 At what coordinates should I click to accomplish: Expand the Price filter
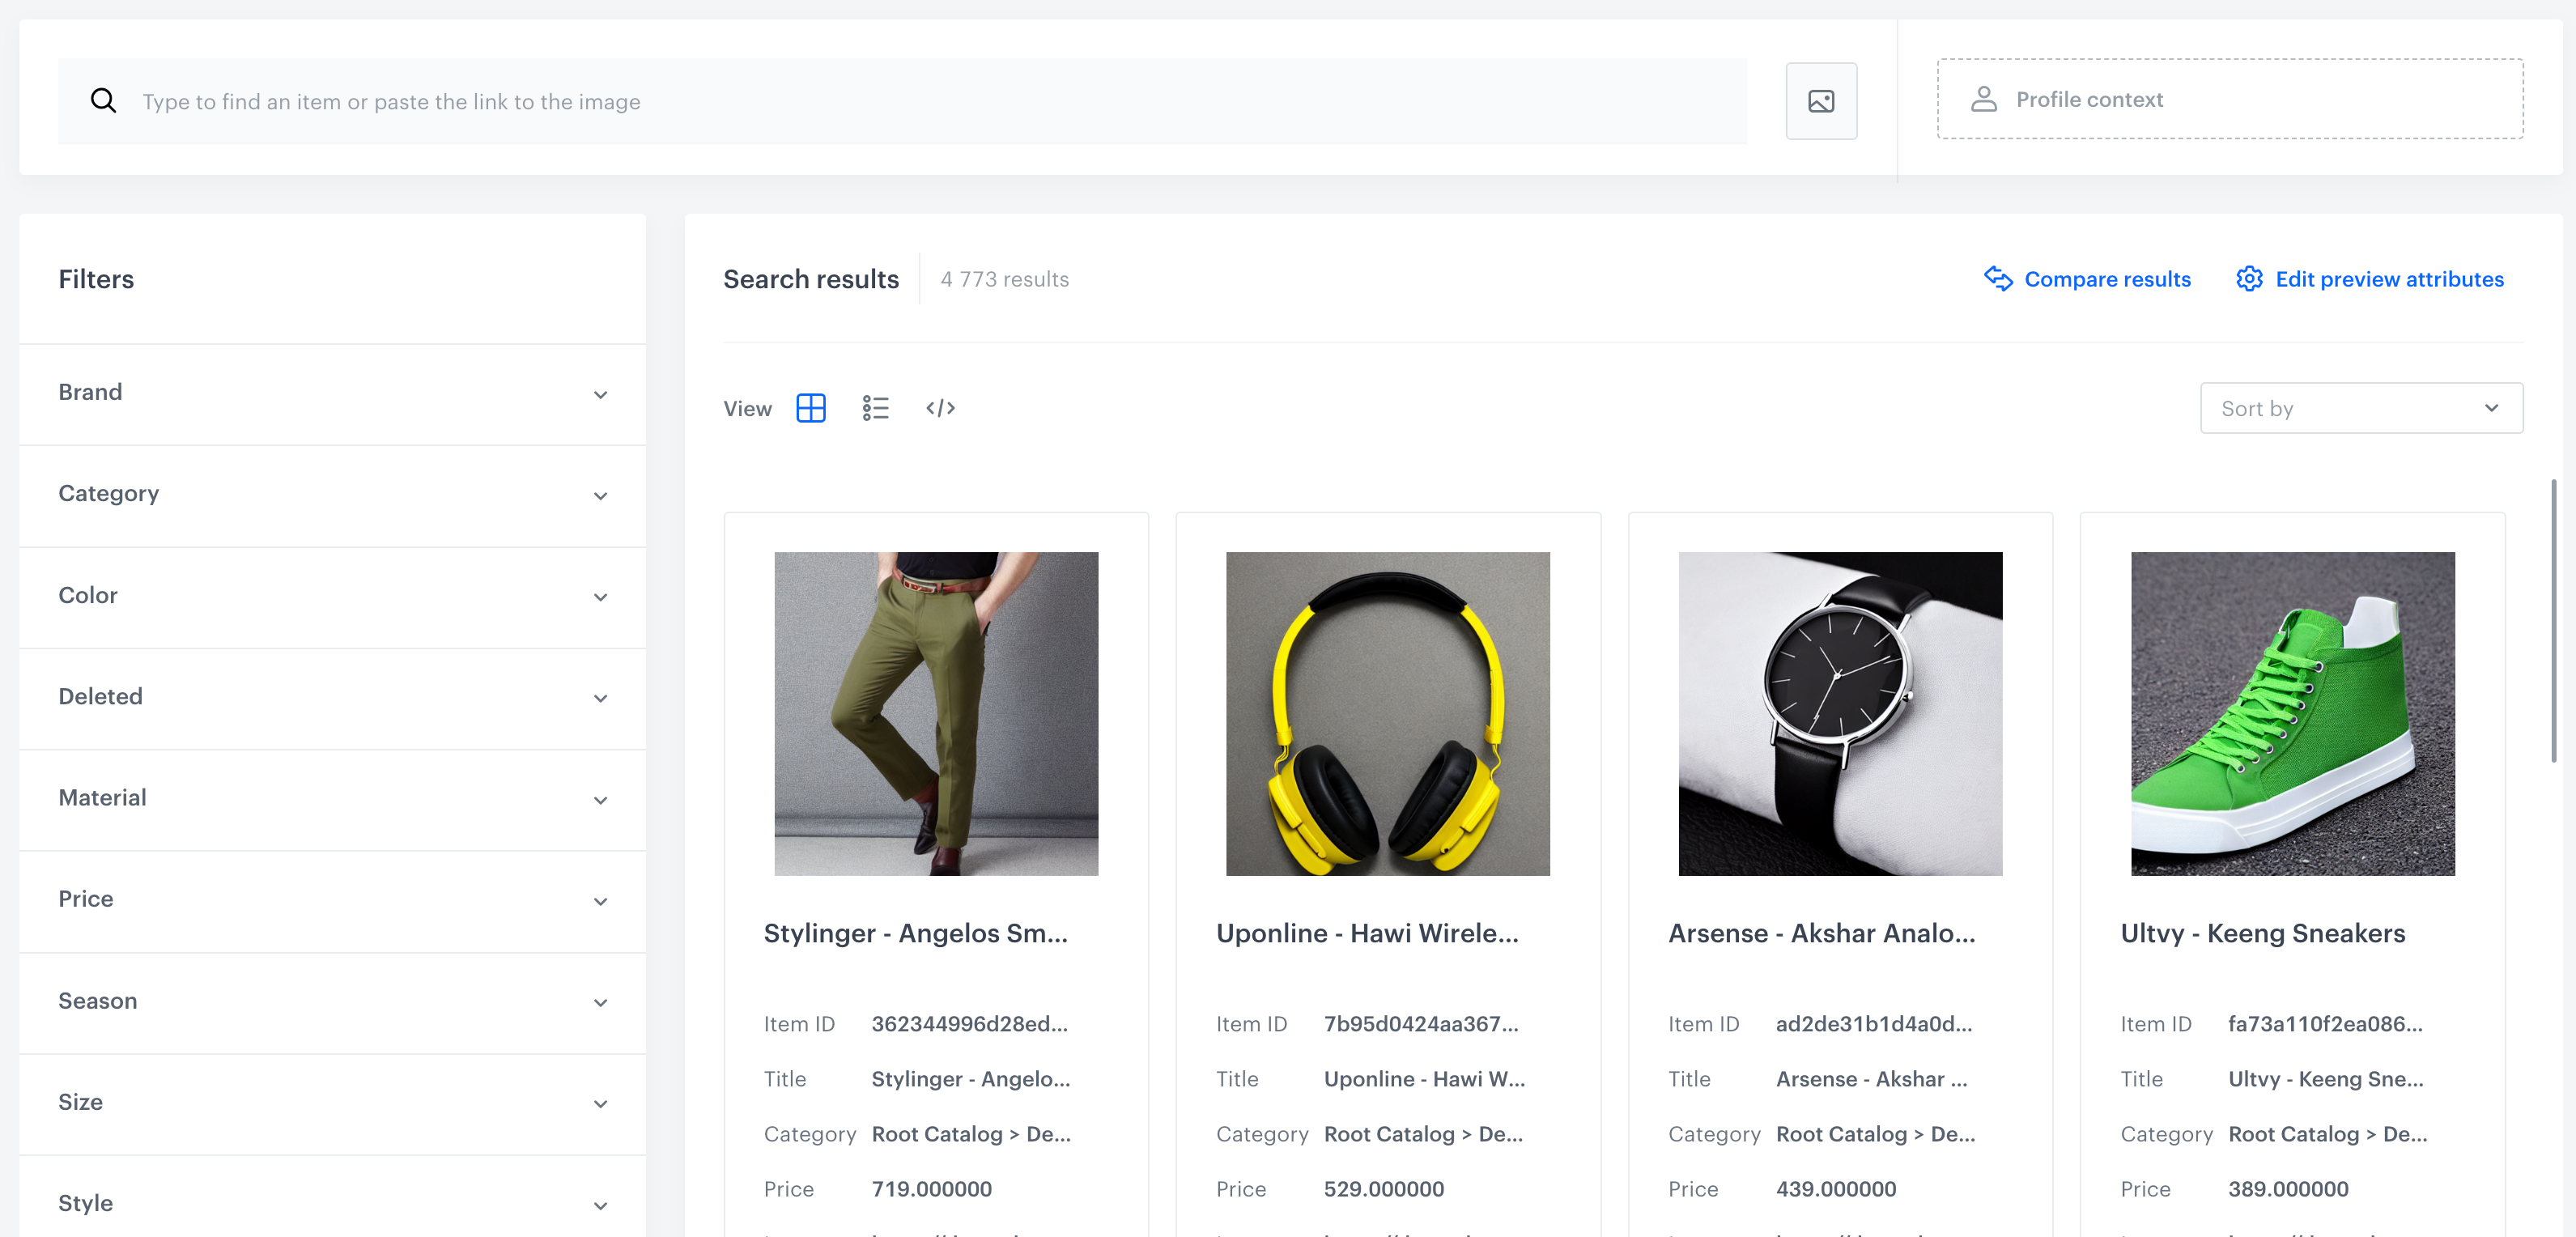click(x=600, y=900)
